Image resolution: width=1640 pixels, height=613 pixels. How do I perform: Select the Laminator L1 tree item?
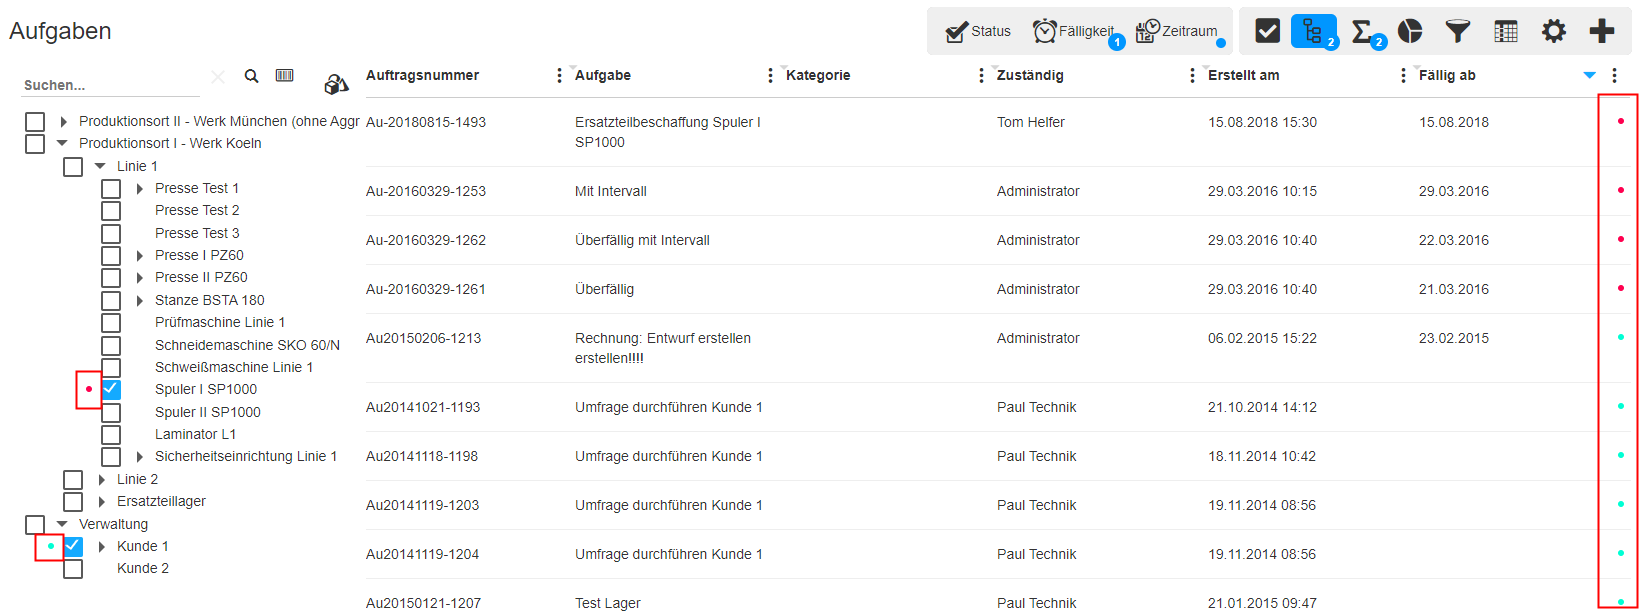pyautogui.click(x=195, y=434)
